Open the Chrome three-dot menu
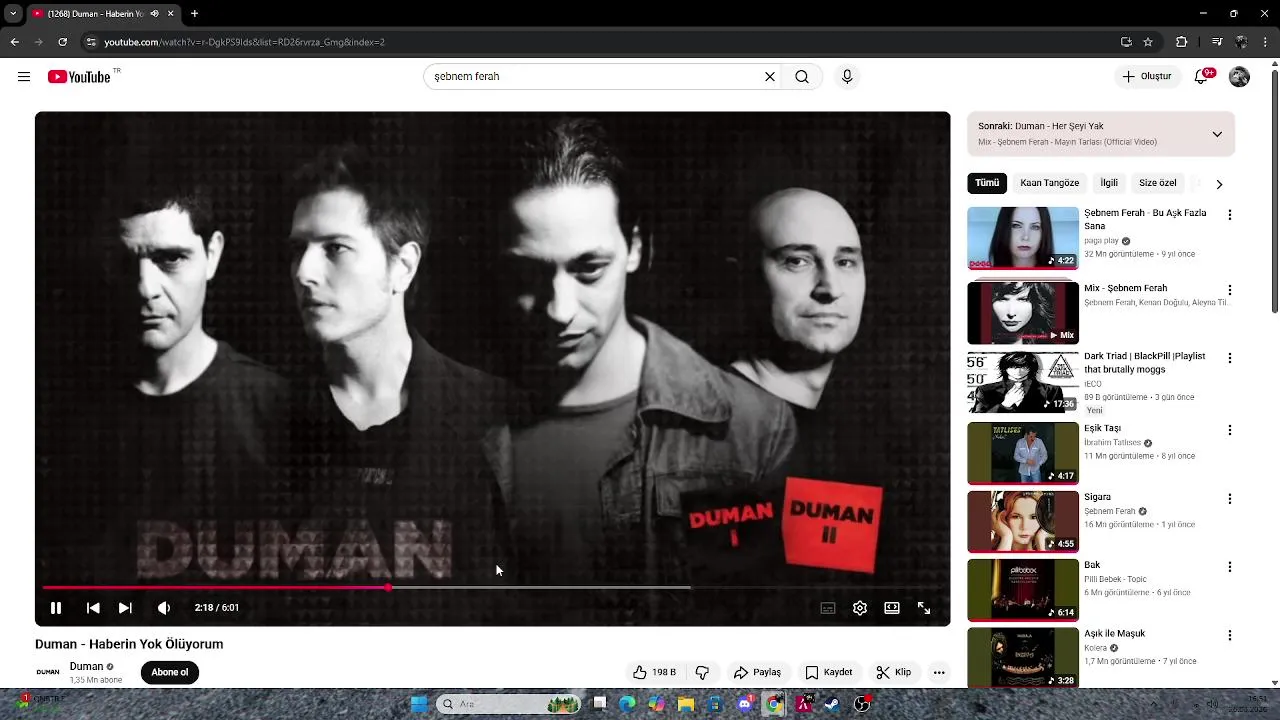This screenshot has width=1280, height=720. (x=1266, y=42)
